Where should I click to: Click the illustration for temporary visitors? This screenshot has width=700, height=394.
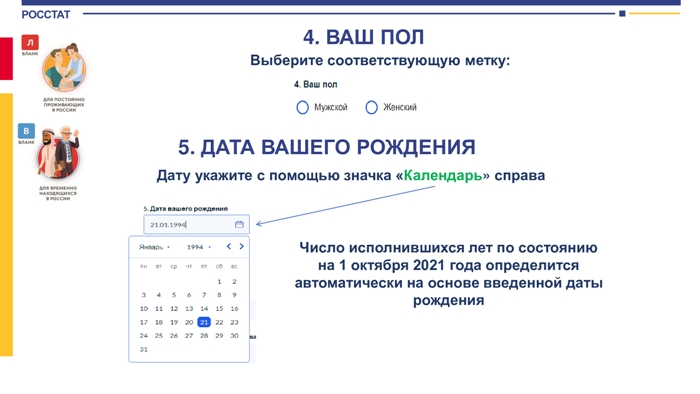58,153
